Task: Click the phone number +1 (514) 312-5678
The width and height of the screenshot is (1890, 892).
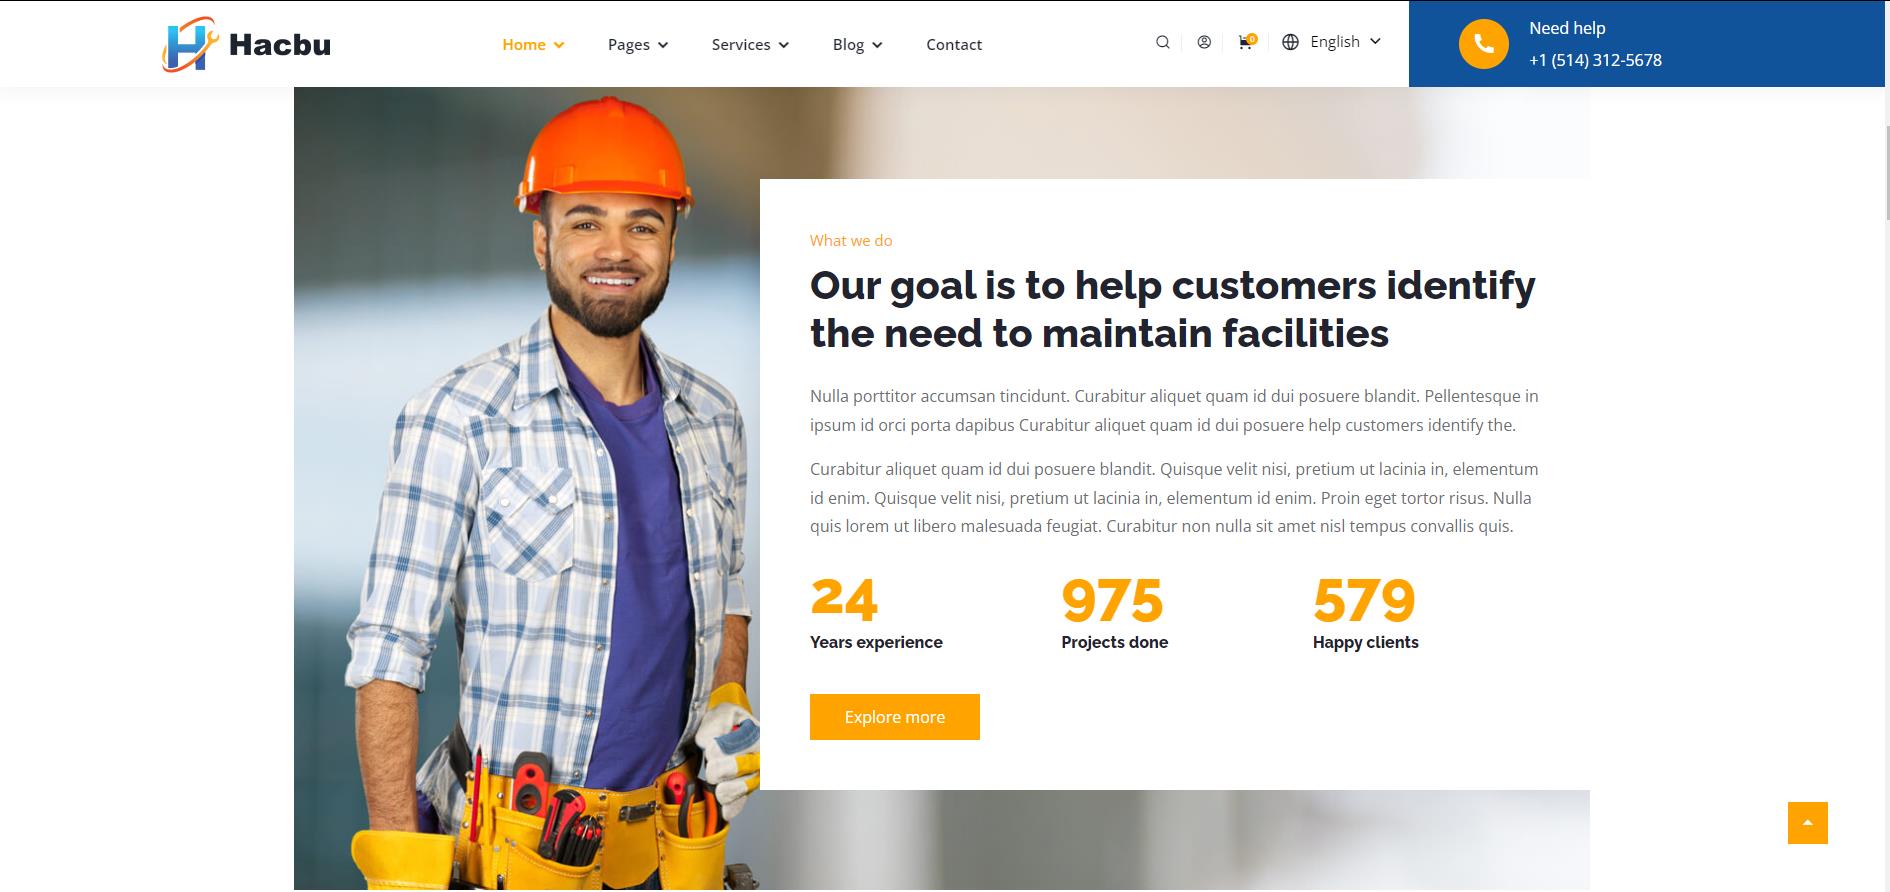Action: [1595, 60]
